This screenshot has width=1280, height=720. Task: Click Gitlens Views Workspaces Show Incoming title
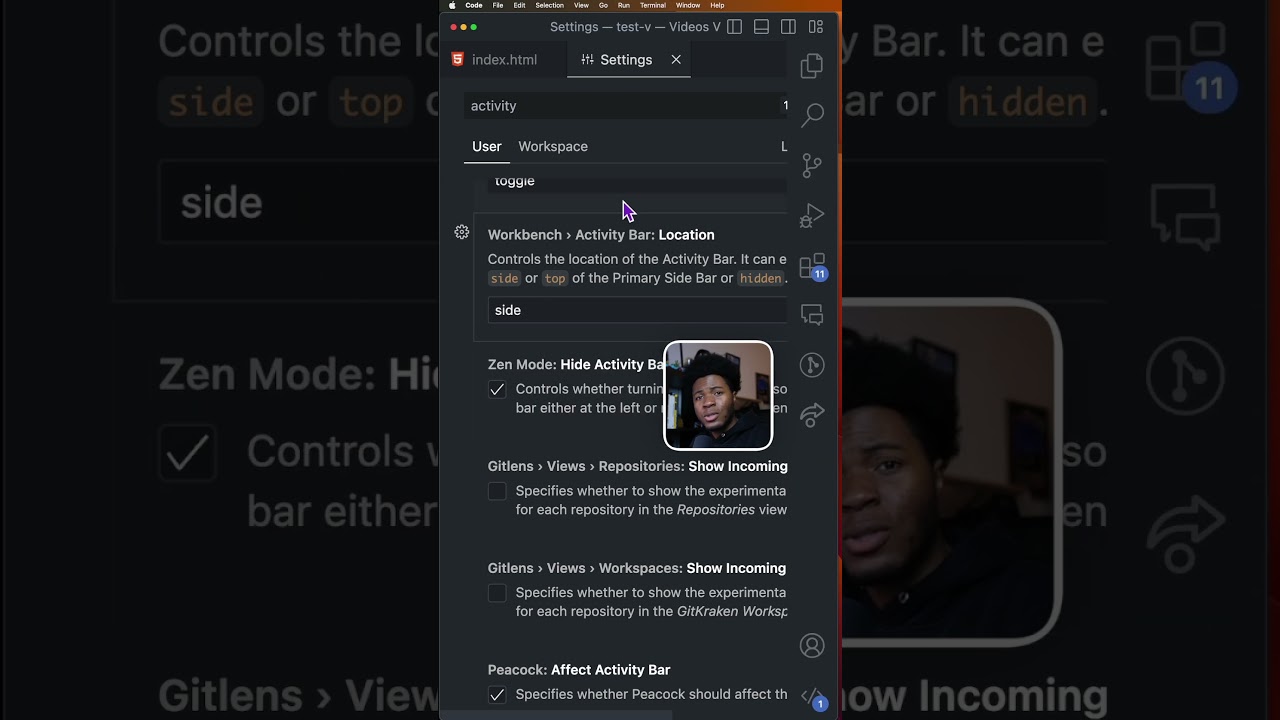(637, 568)
